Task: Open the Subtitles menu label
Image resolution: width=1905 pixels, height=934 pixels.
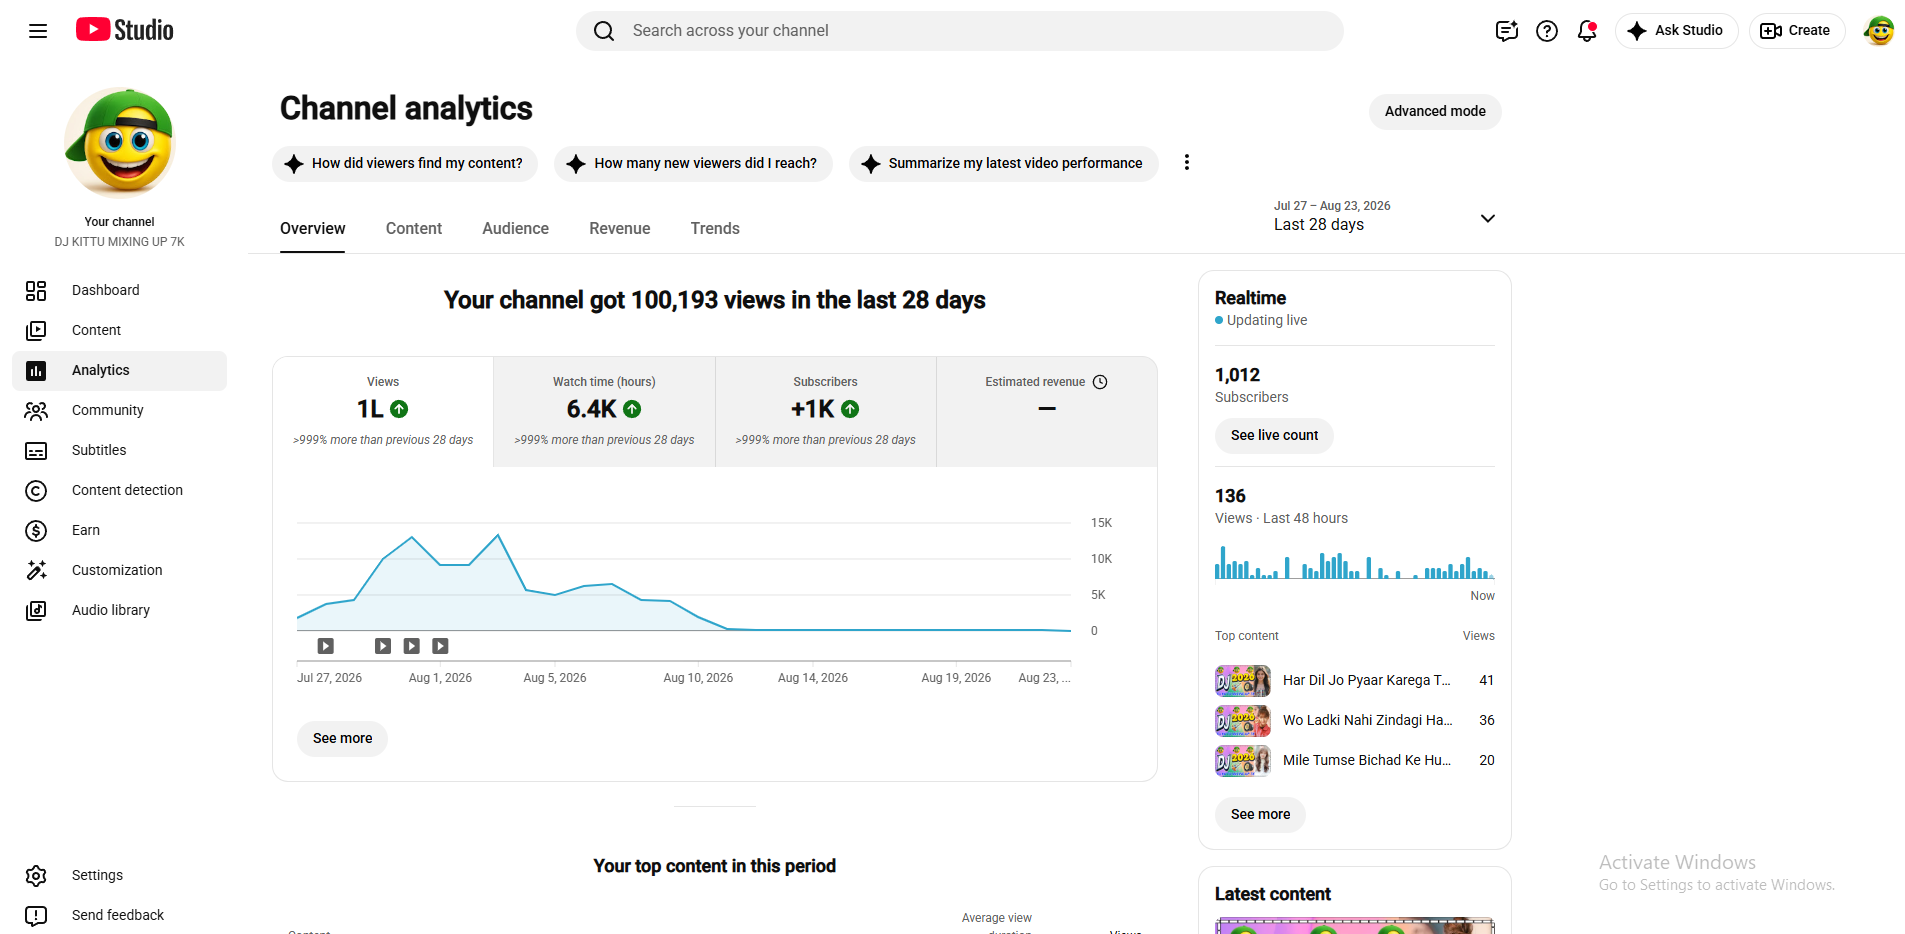Action: (x=99, y=450)
